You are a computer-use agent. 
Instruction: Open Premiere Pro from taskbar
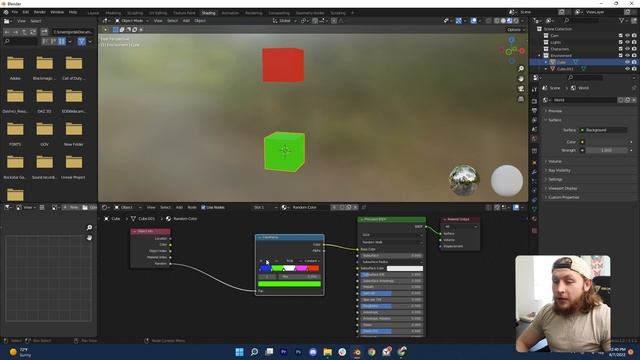[x=284, y=352]
